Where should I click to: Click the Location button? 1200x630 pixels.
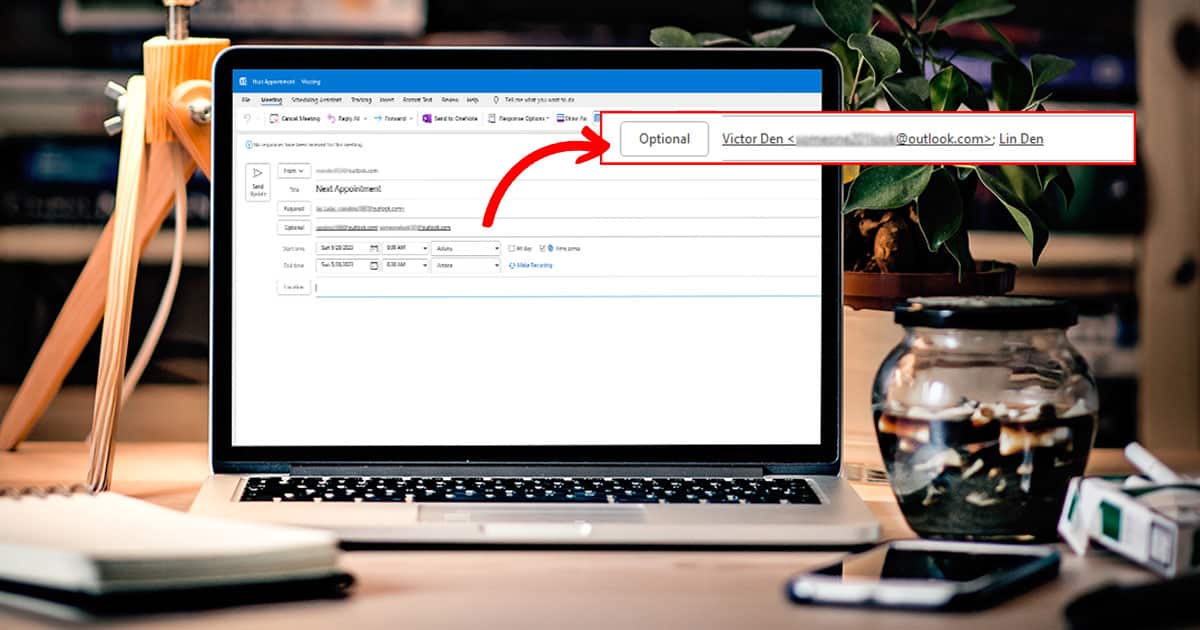294,287
